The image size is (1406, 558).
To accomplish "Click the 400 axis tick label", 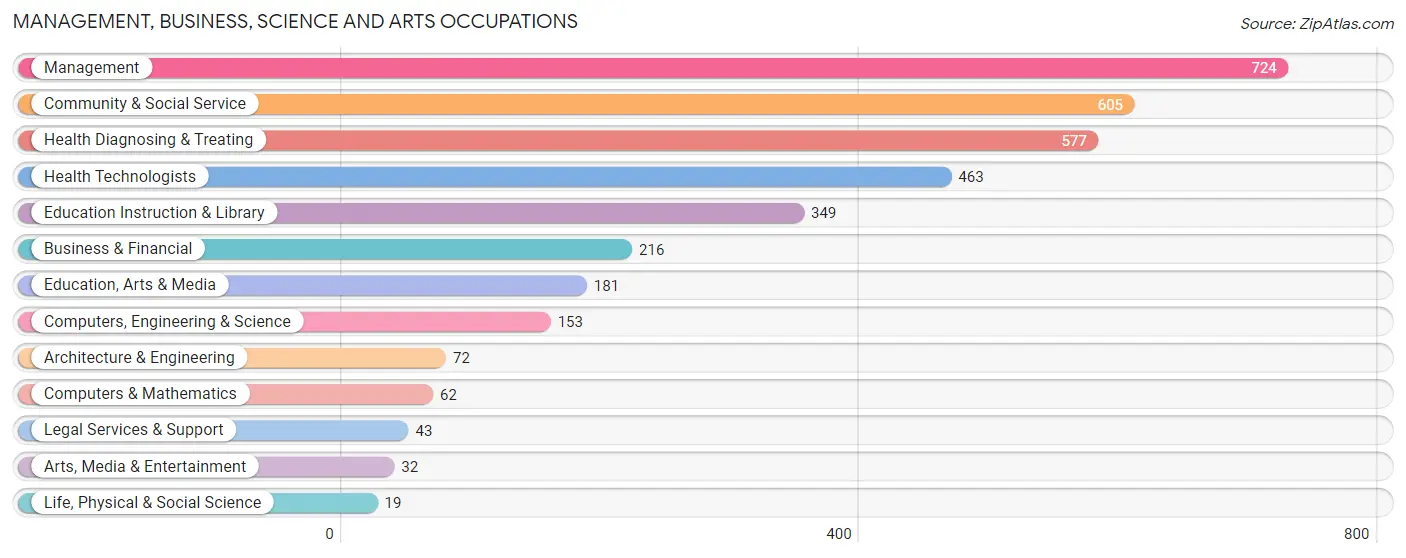I will 839,534.
